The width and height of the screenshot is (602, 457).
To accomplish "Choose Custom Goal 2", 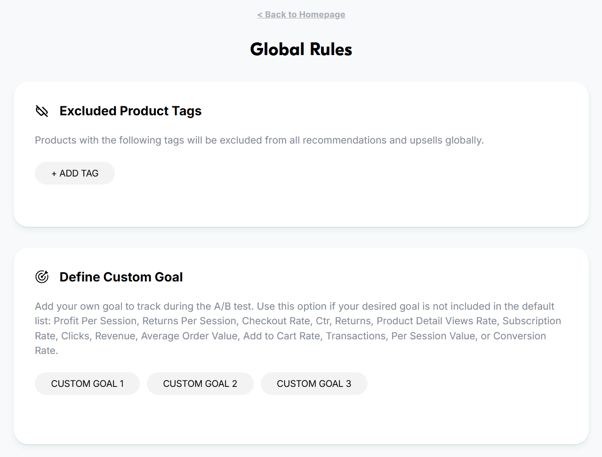I will pos(200,384).
